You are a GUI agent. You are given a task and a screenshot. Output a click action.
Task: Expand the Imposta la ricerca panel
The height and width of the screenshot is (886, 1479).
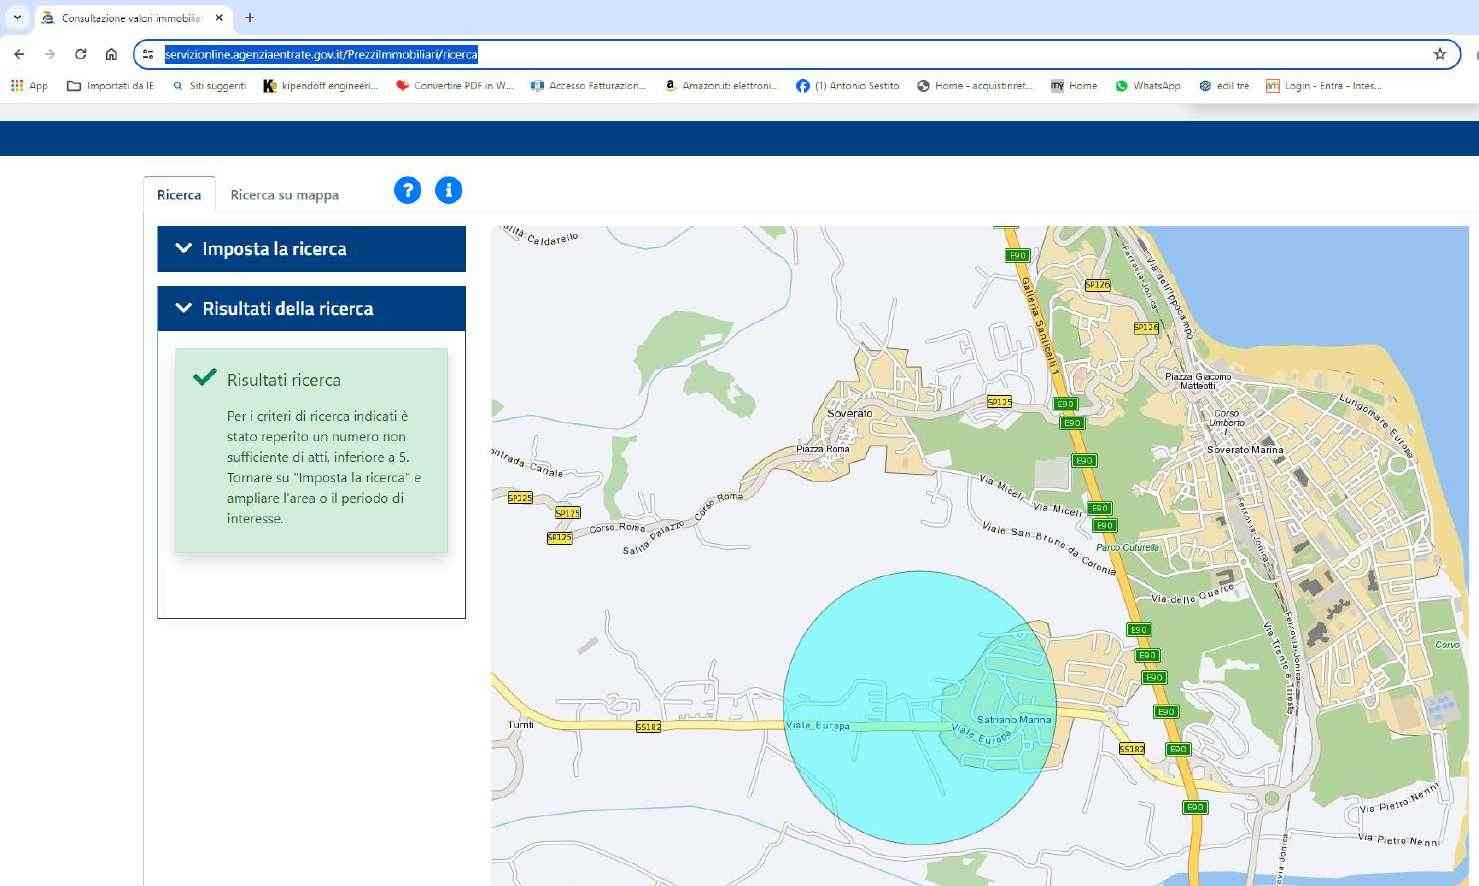[311, 249]
